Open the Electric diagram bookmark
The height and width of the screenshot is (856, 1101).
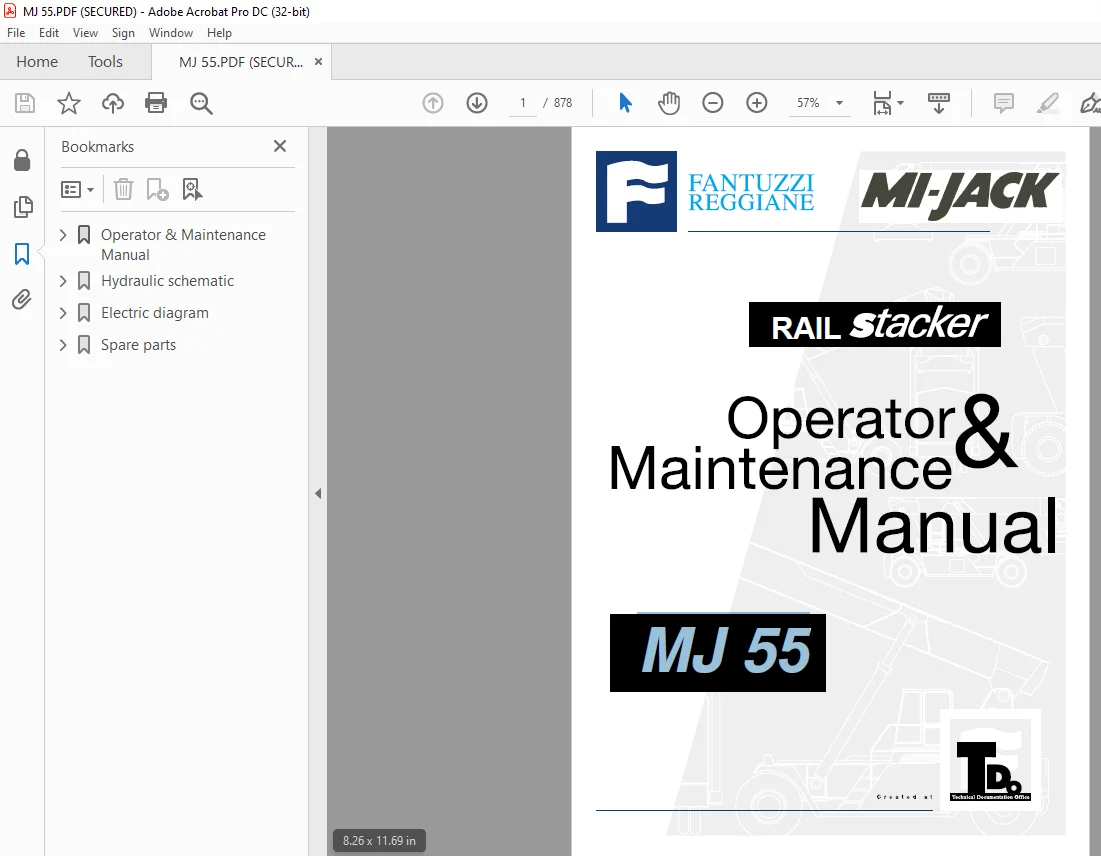(154, 312)
